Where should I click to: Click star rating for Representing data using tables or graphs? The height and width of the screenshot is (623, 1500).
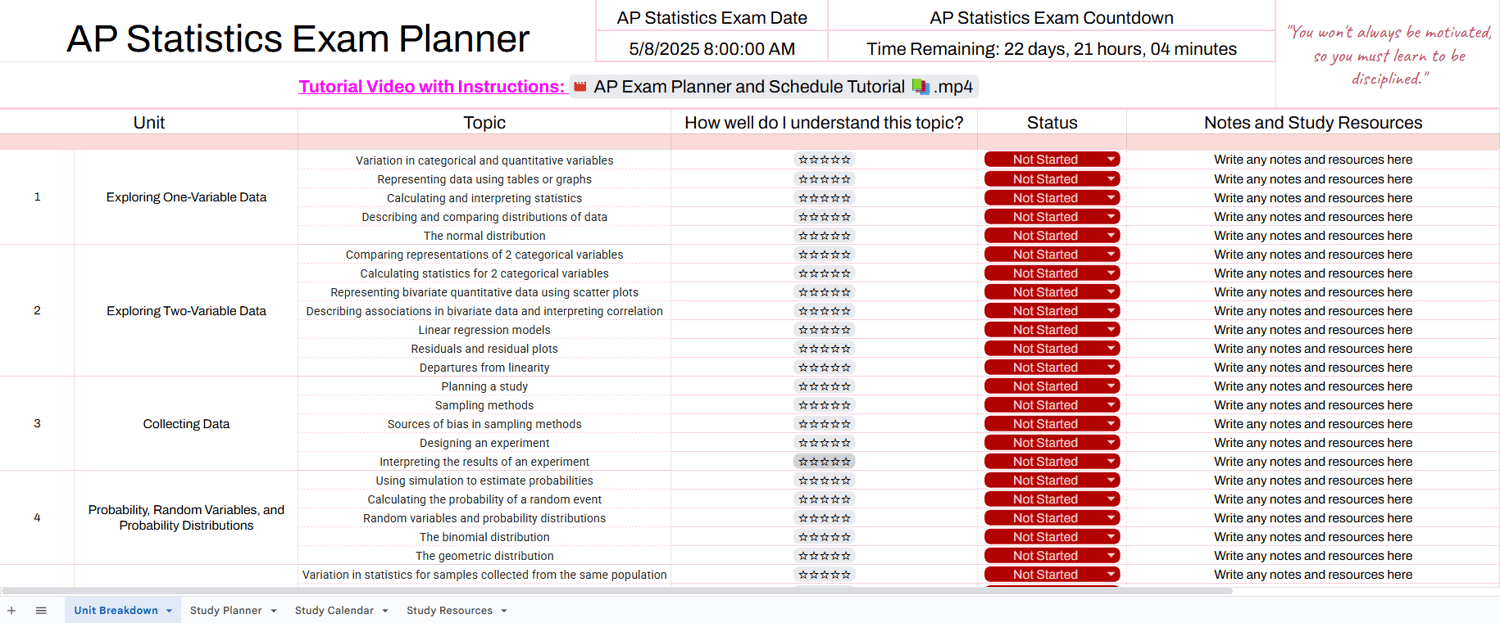(824, 179)
